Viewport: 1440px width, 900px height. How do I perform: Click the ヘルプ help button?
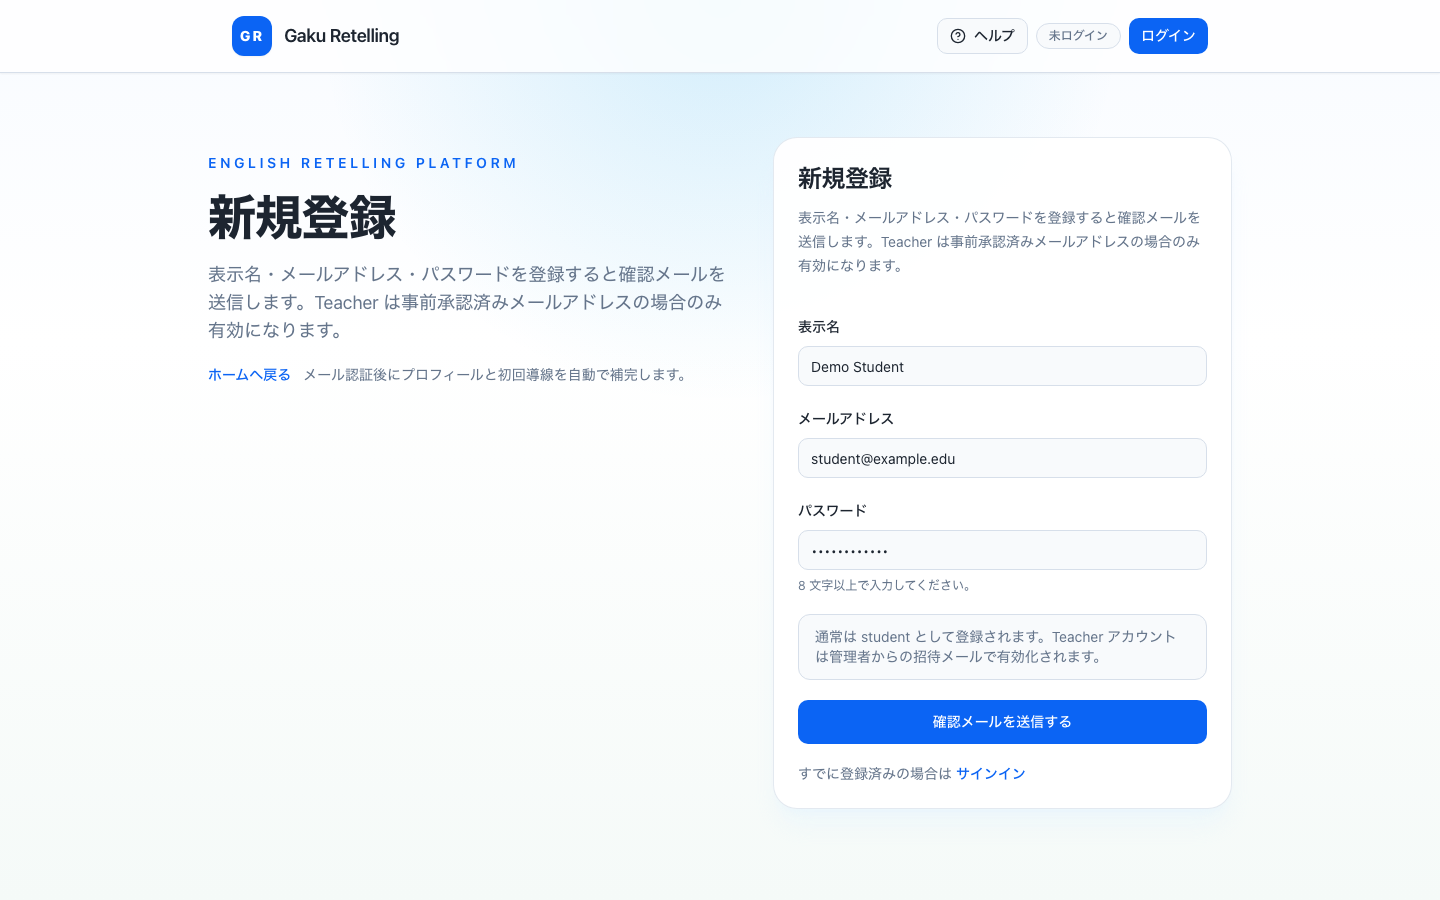click(982, 36)
